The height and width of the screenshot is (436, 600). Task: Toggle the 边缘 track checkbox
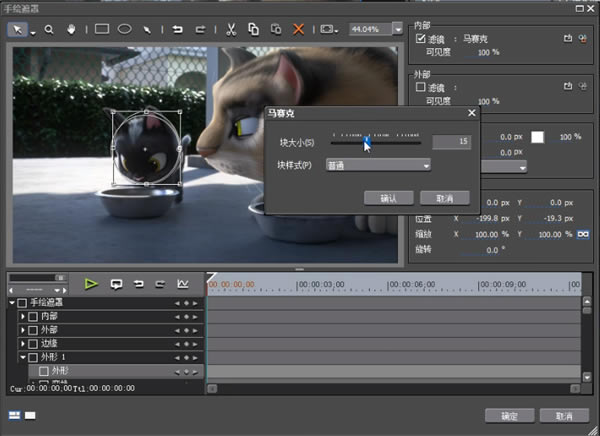(x=35, y=343)
